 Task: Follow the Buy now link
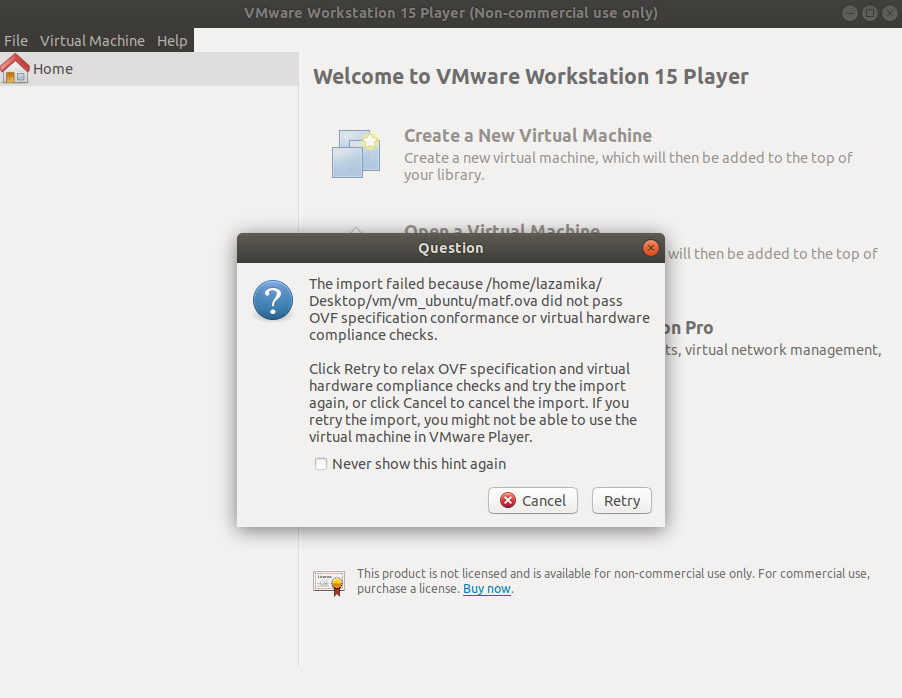pyautogui.click(x=487, y=589)
